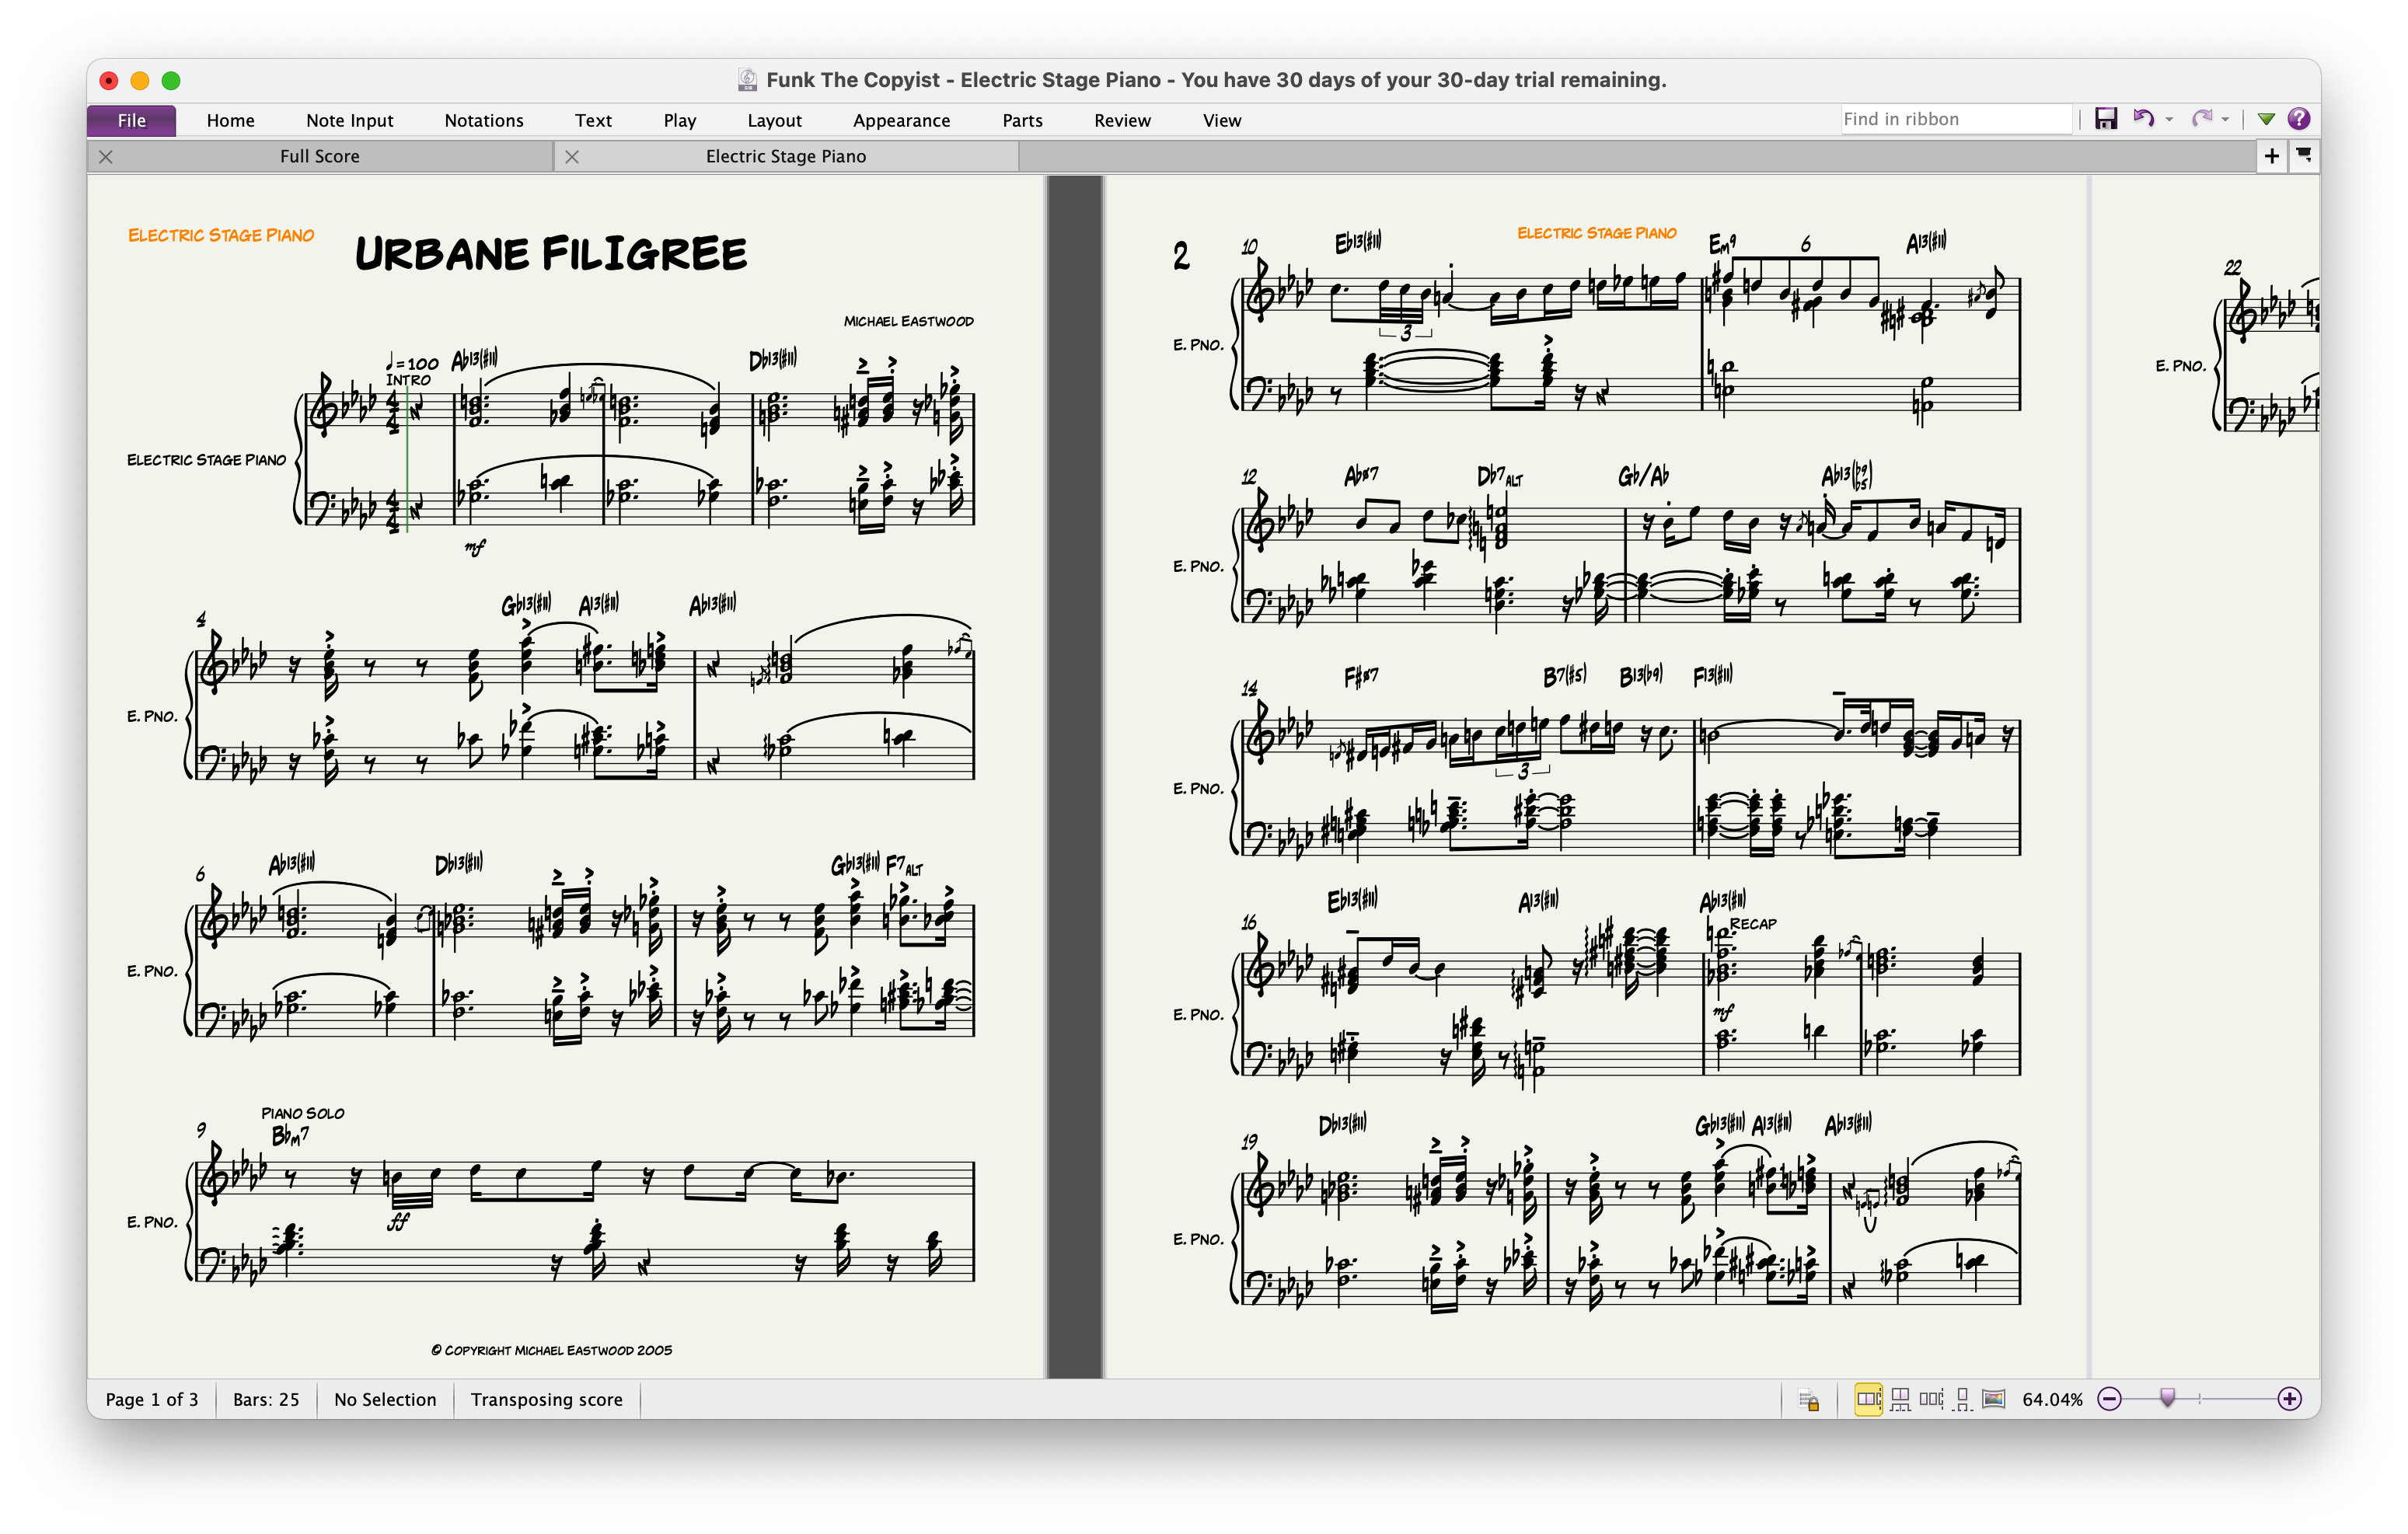Toggle spreads vertically view button

pos(1900,1399)
